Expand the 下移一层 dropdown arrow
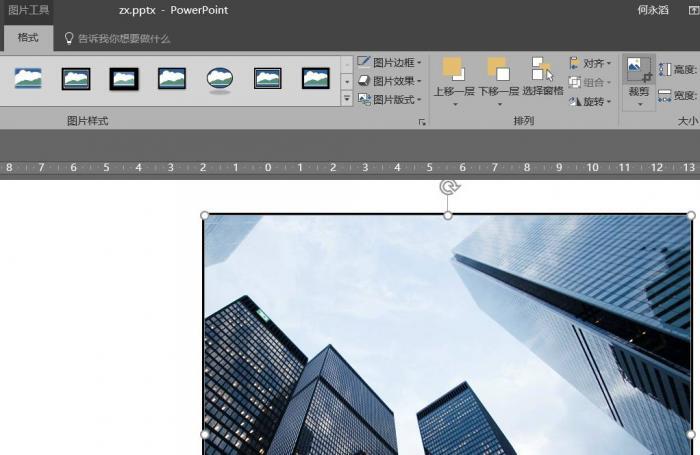700x455 pixels. coord(500,104)
